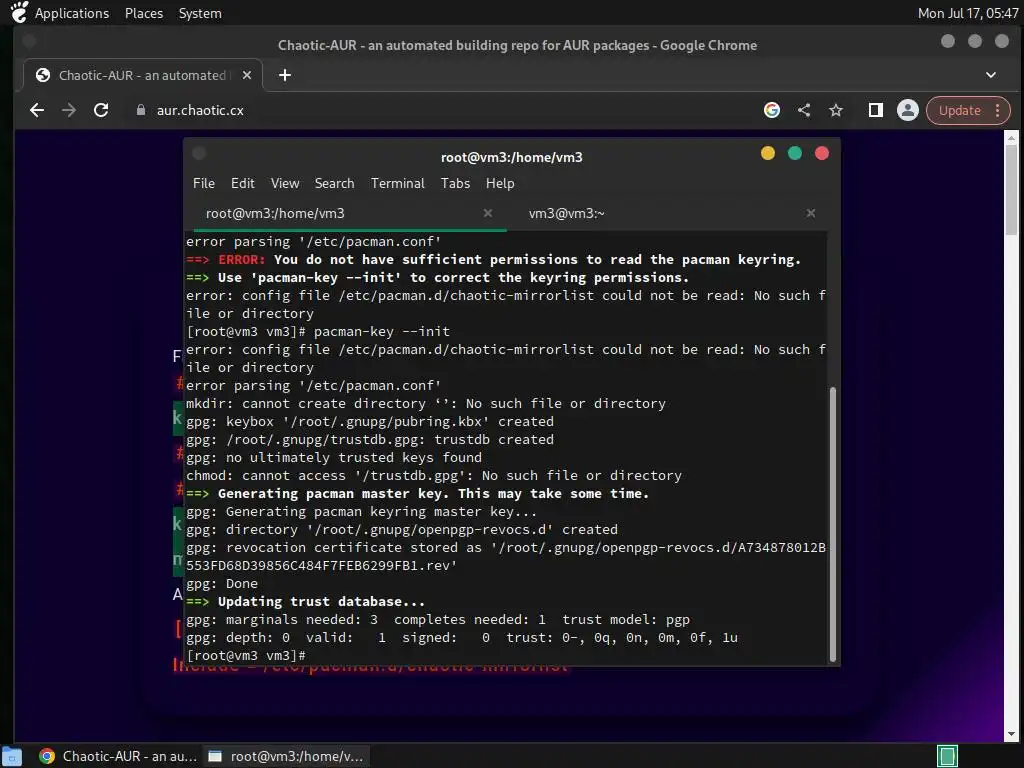Close the Chaotic-AUR browser tab

point(247,75)
